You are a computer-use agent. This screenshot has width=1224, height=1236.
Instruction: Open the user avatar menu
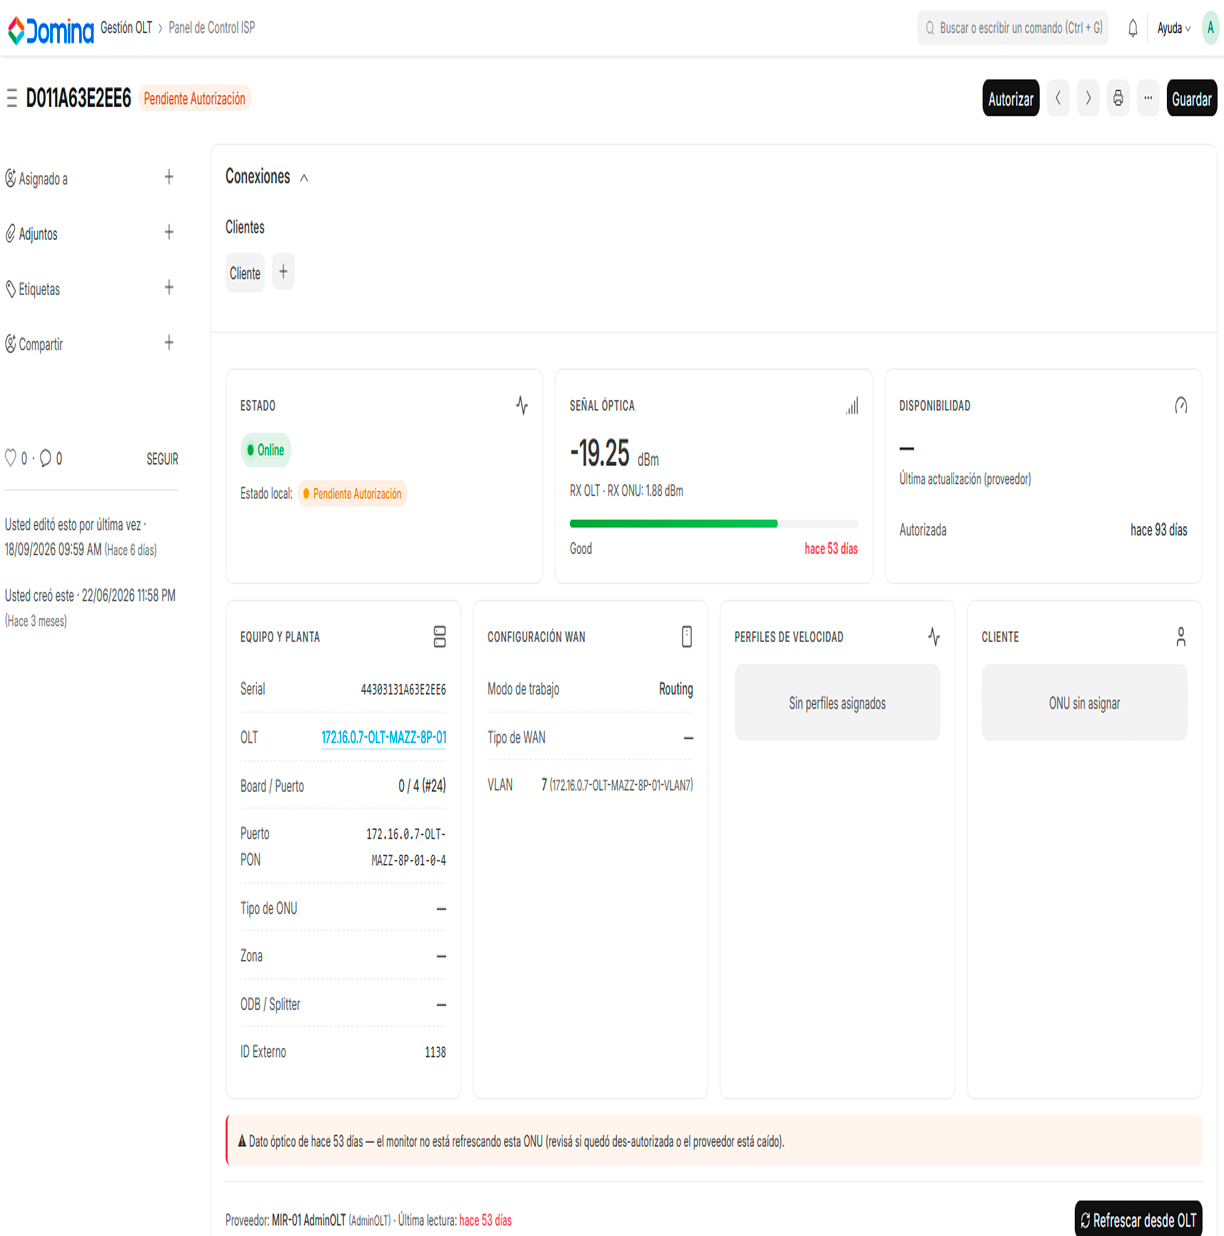pos(1210,28)
